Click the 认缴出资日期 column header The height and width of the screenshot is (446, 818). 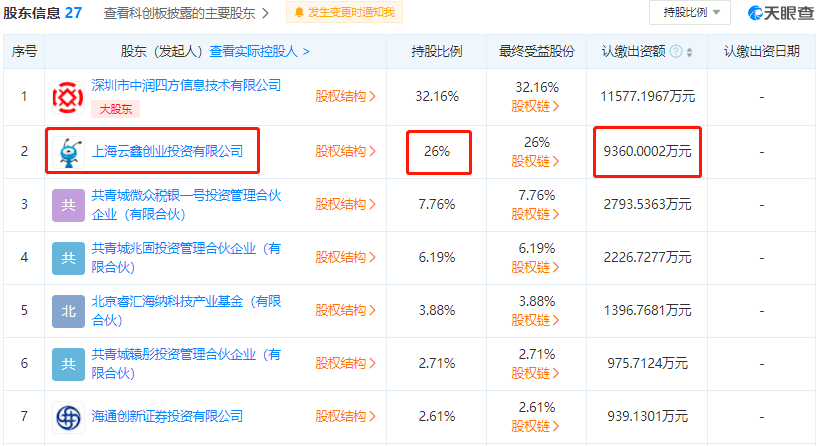coord(762,51)
